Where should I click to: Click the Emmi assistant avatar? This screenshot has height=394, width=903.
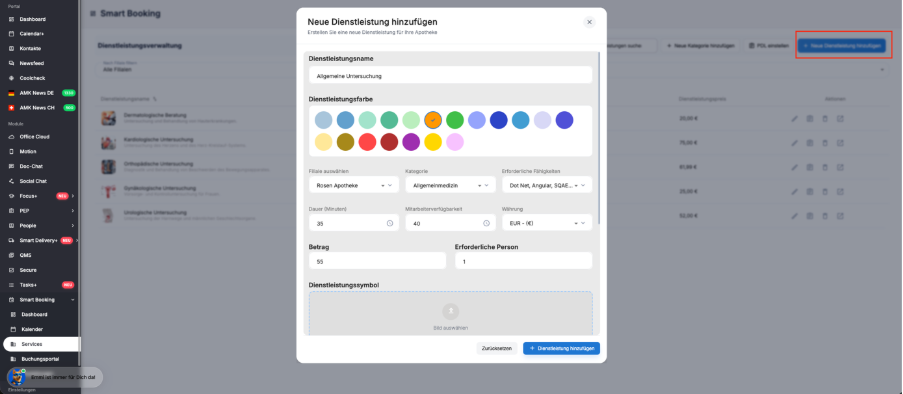[x=16, y=377]
